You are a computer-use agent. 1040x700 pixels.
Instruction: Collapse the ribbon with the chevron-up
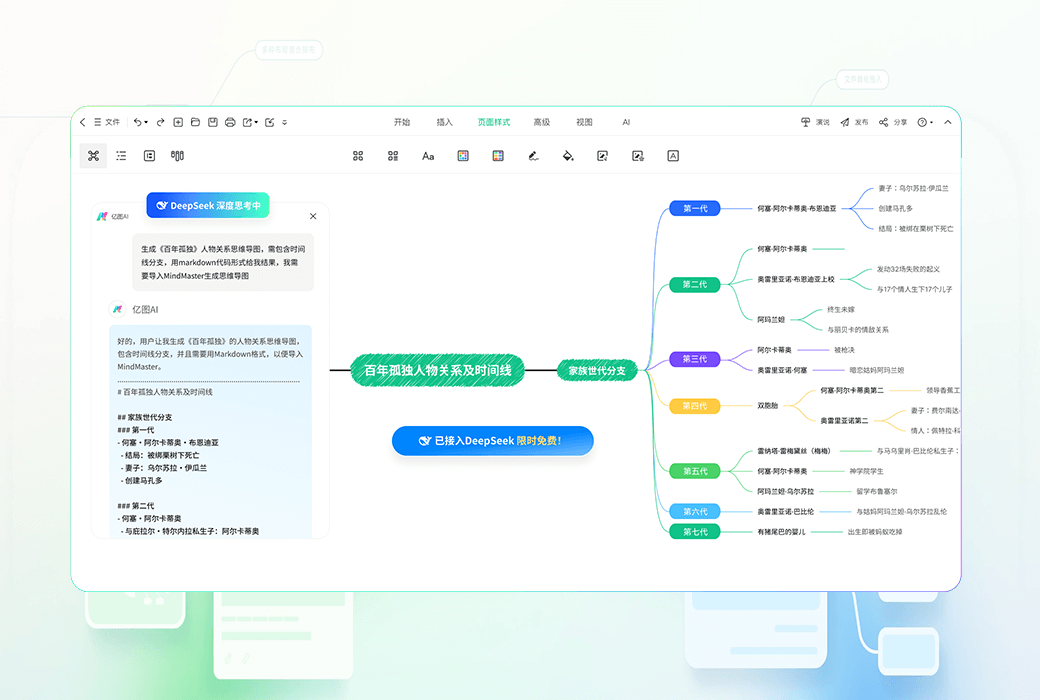[x=948, y=122]
